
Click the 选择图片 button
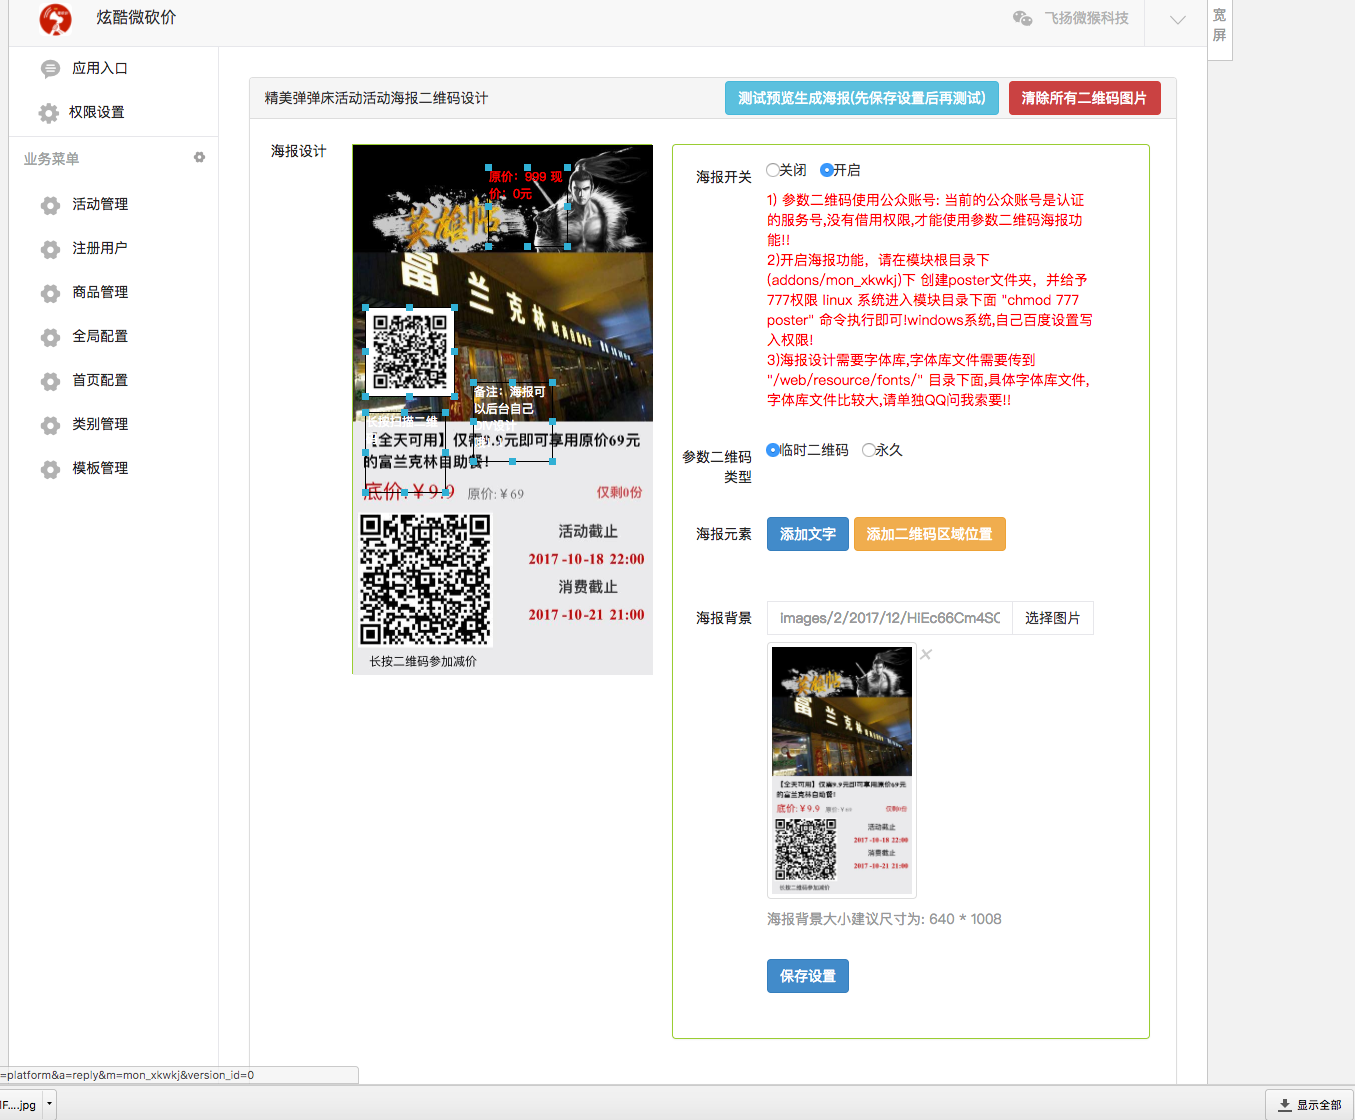1053,618
